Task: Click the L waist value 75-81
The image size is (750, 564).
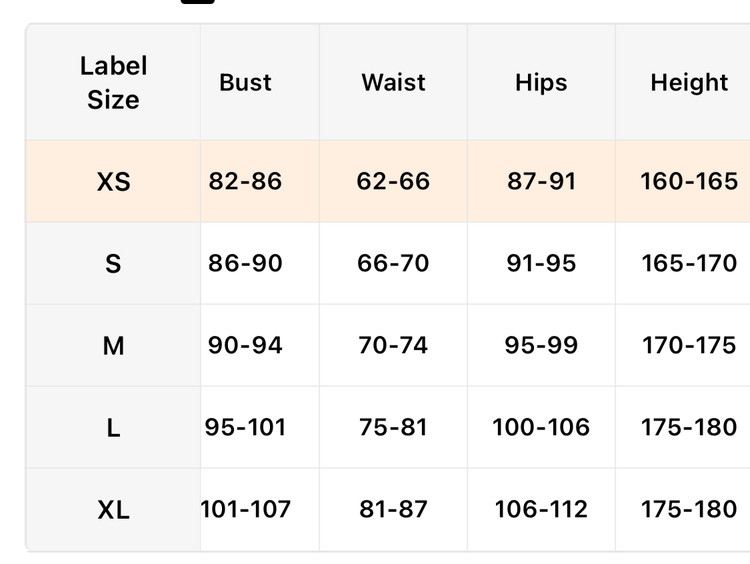Action: (x=393, y=427)
